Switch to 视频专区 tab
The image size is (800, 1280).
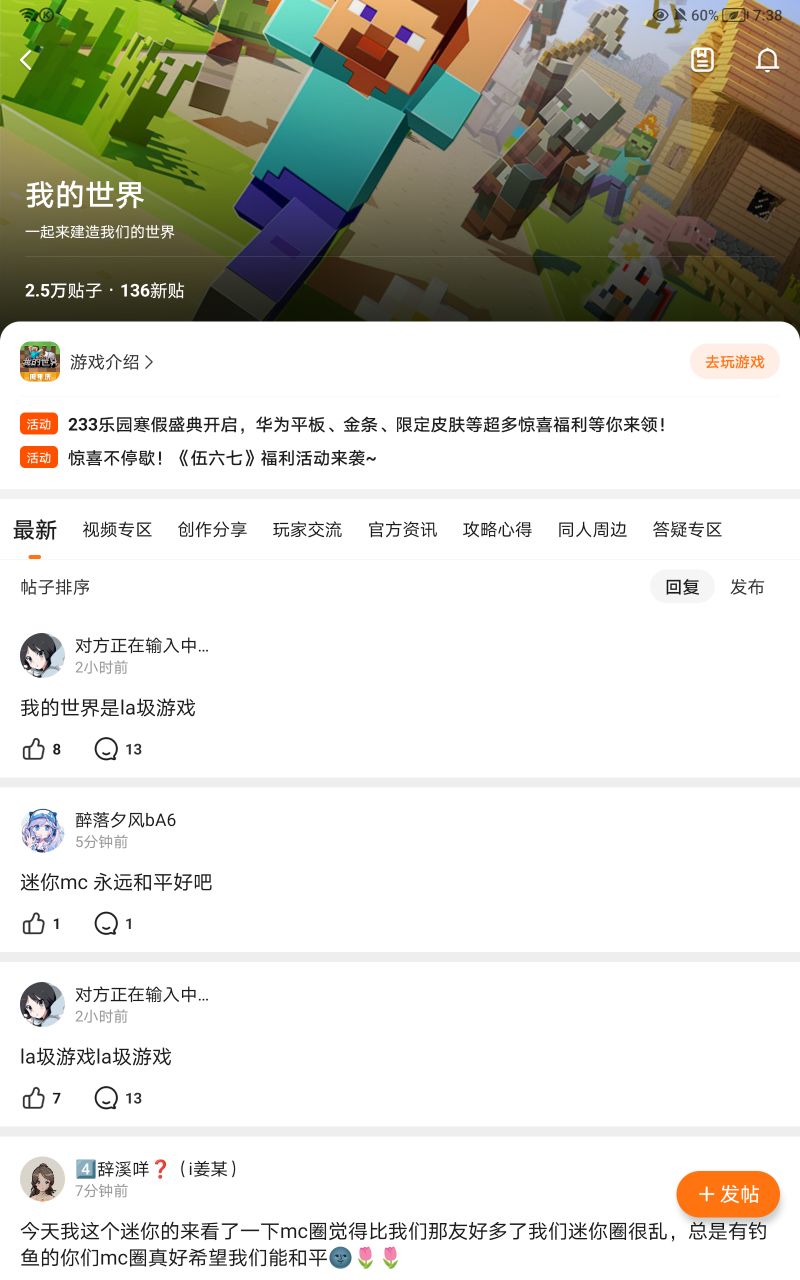[x=117, y=530]
